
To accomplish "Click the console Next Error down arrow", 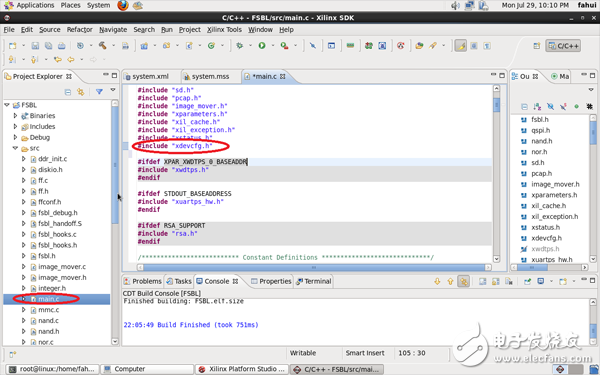I will [437, 282].
